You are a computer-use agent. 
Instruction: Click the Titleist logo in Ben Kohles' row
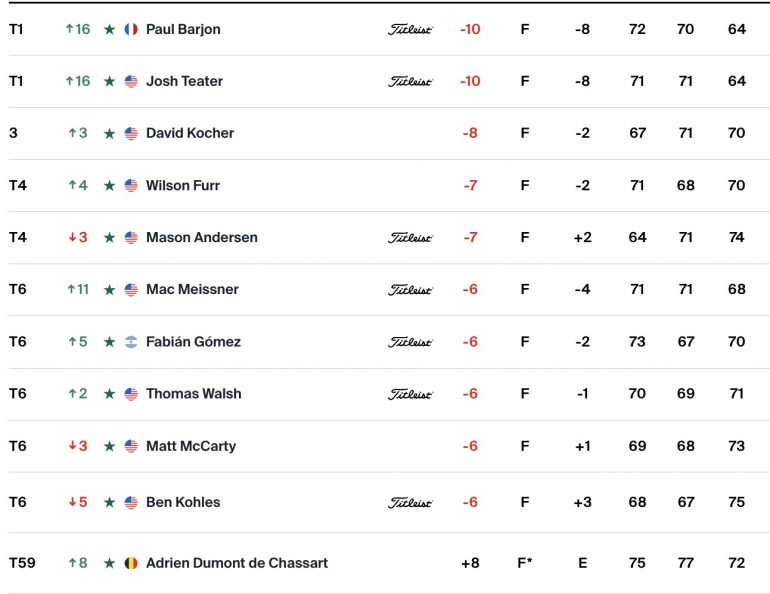tap(410, 503)
